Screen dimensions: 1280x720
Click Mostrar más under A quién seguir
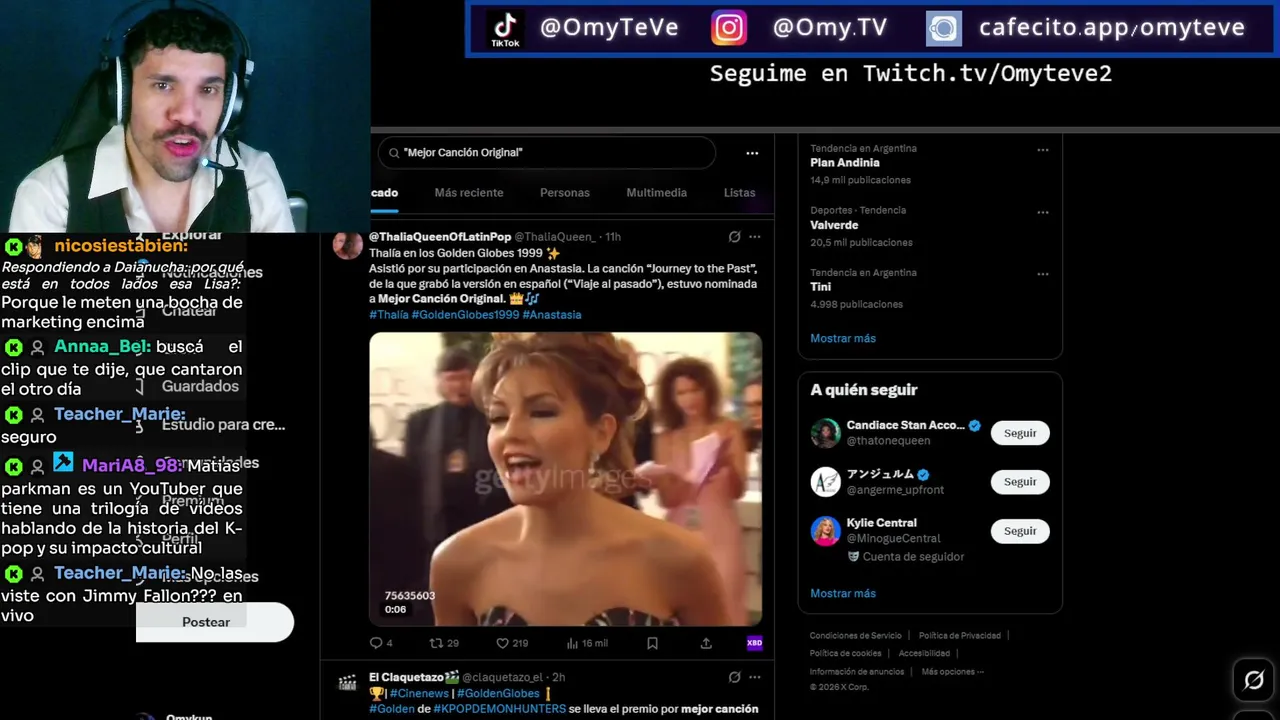click(x=843, y=593)
